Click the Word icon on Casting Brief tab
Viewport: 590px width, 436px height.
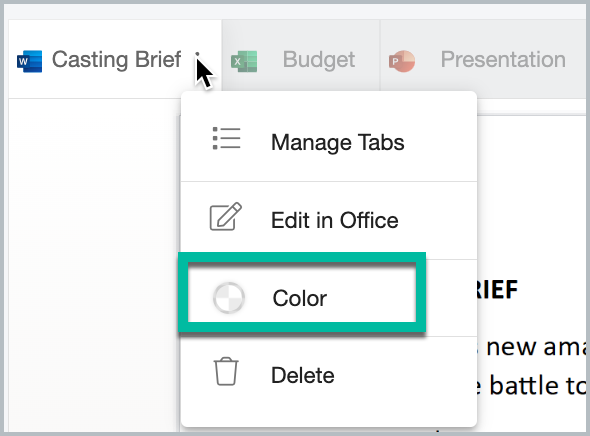pyautogui.click(x=29, y=61)
